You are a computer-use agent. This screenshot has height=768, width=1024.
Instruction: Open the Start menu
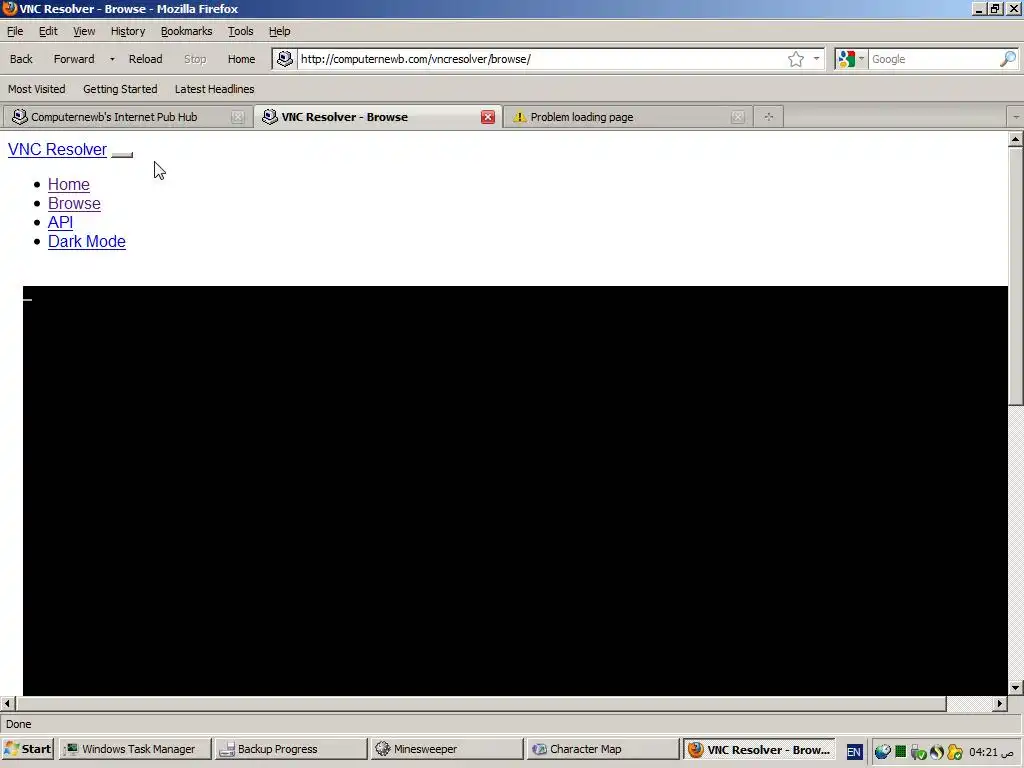(x=28, y=749)
